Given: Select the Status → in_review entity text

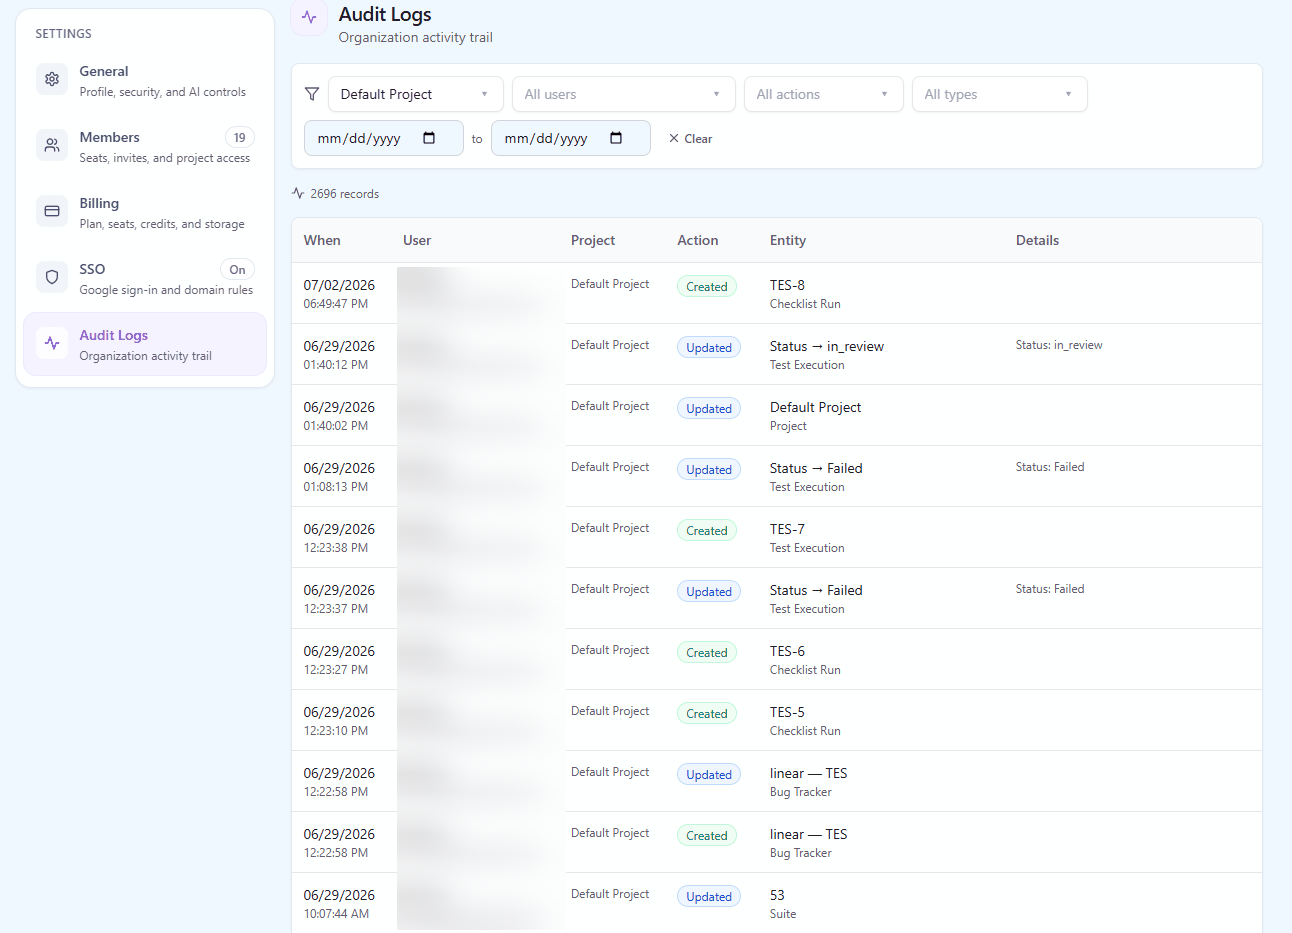Looking at the screenshot, I should tap(827, 346).
